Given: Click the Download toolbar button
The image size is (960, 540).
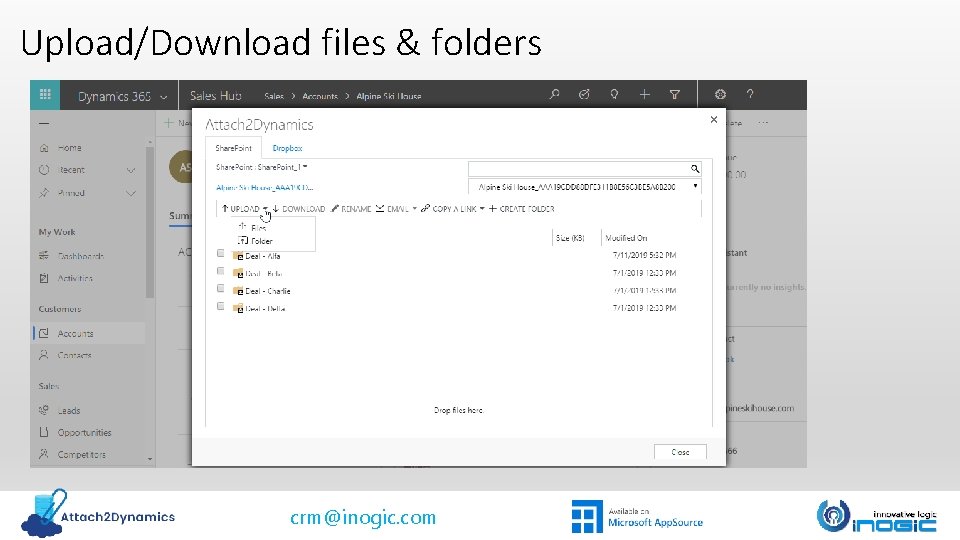Looking at the screenshot, I should click(299, 209).
